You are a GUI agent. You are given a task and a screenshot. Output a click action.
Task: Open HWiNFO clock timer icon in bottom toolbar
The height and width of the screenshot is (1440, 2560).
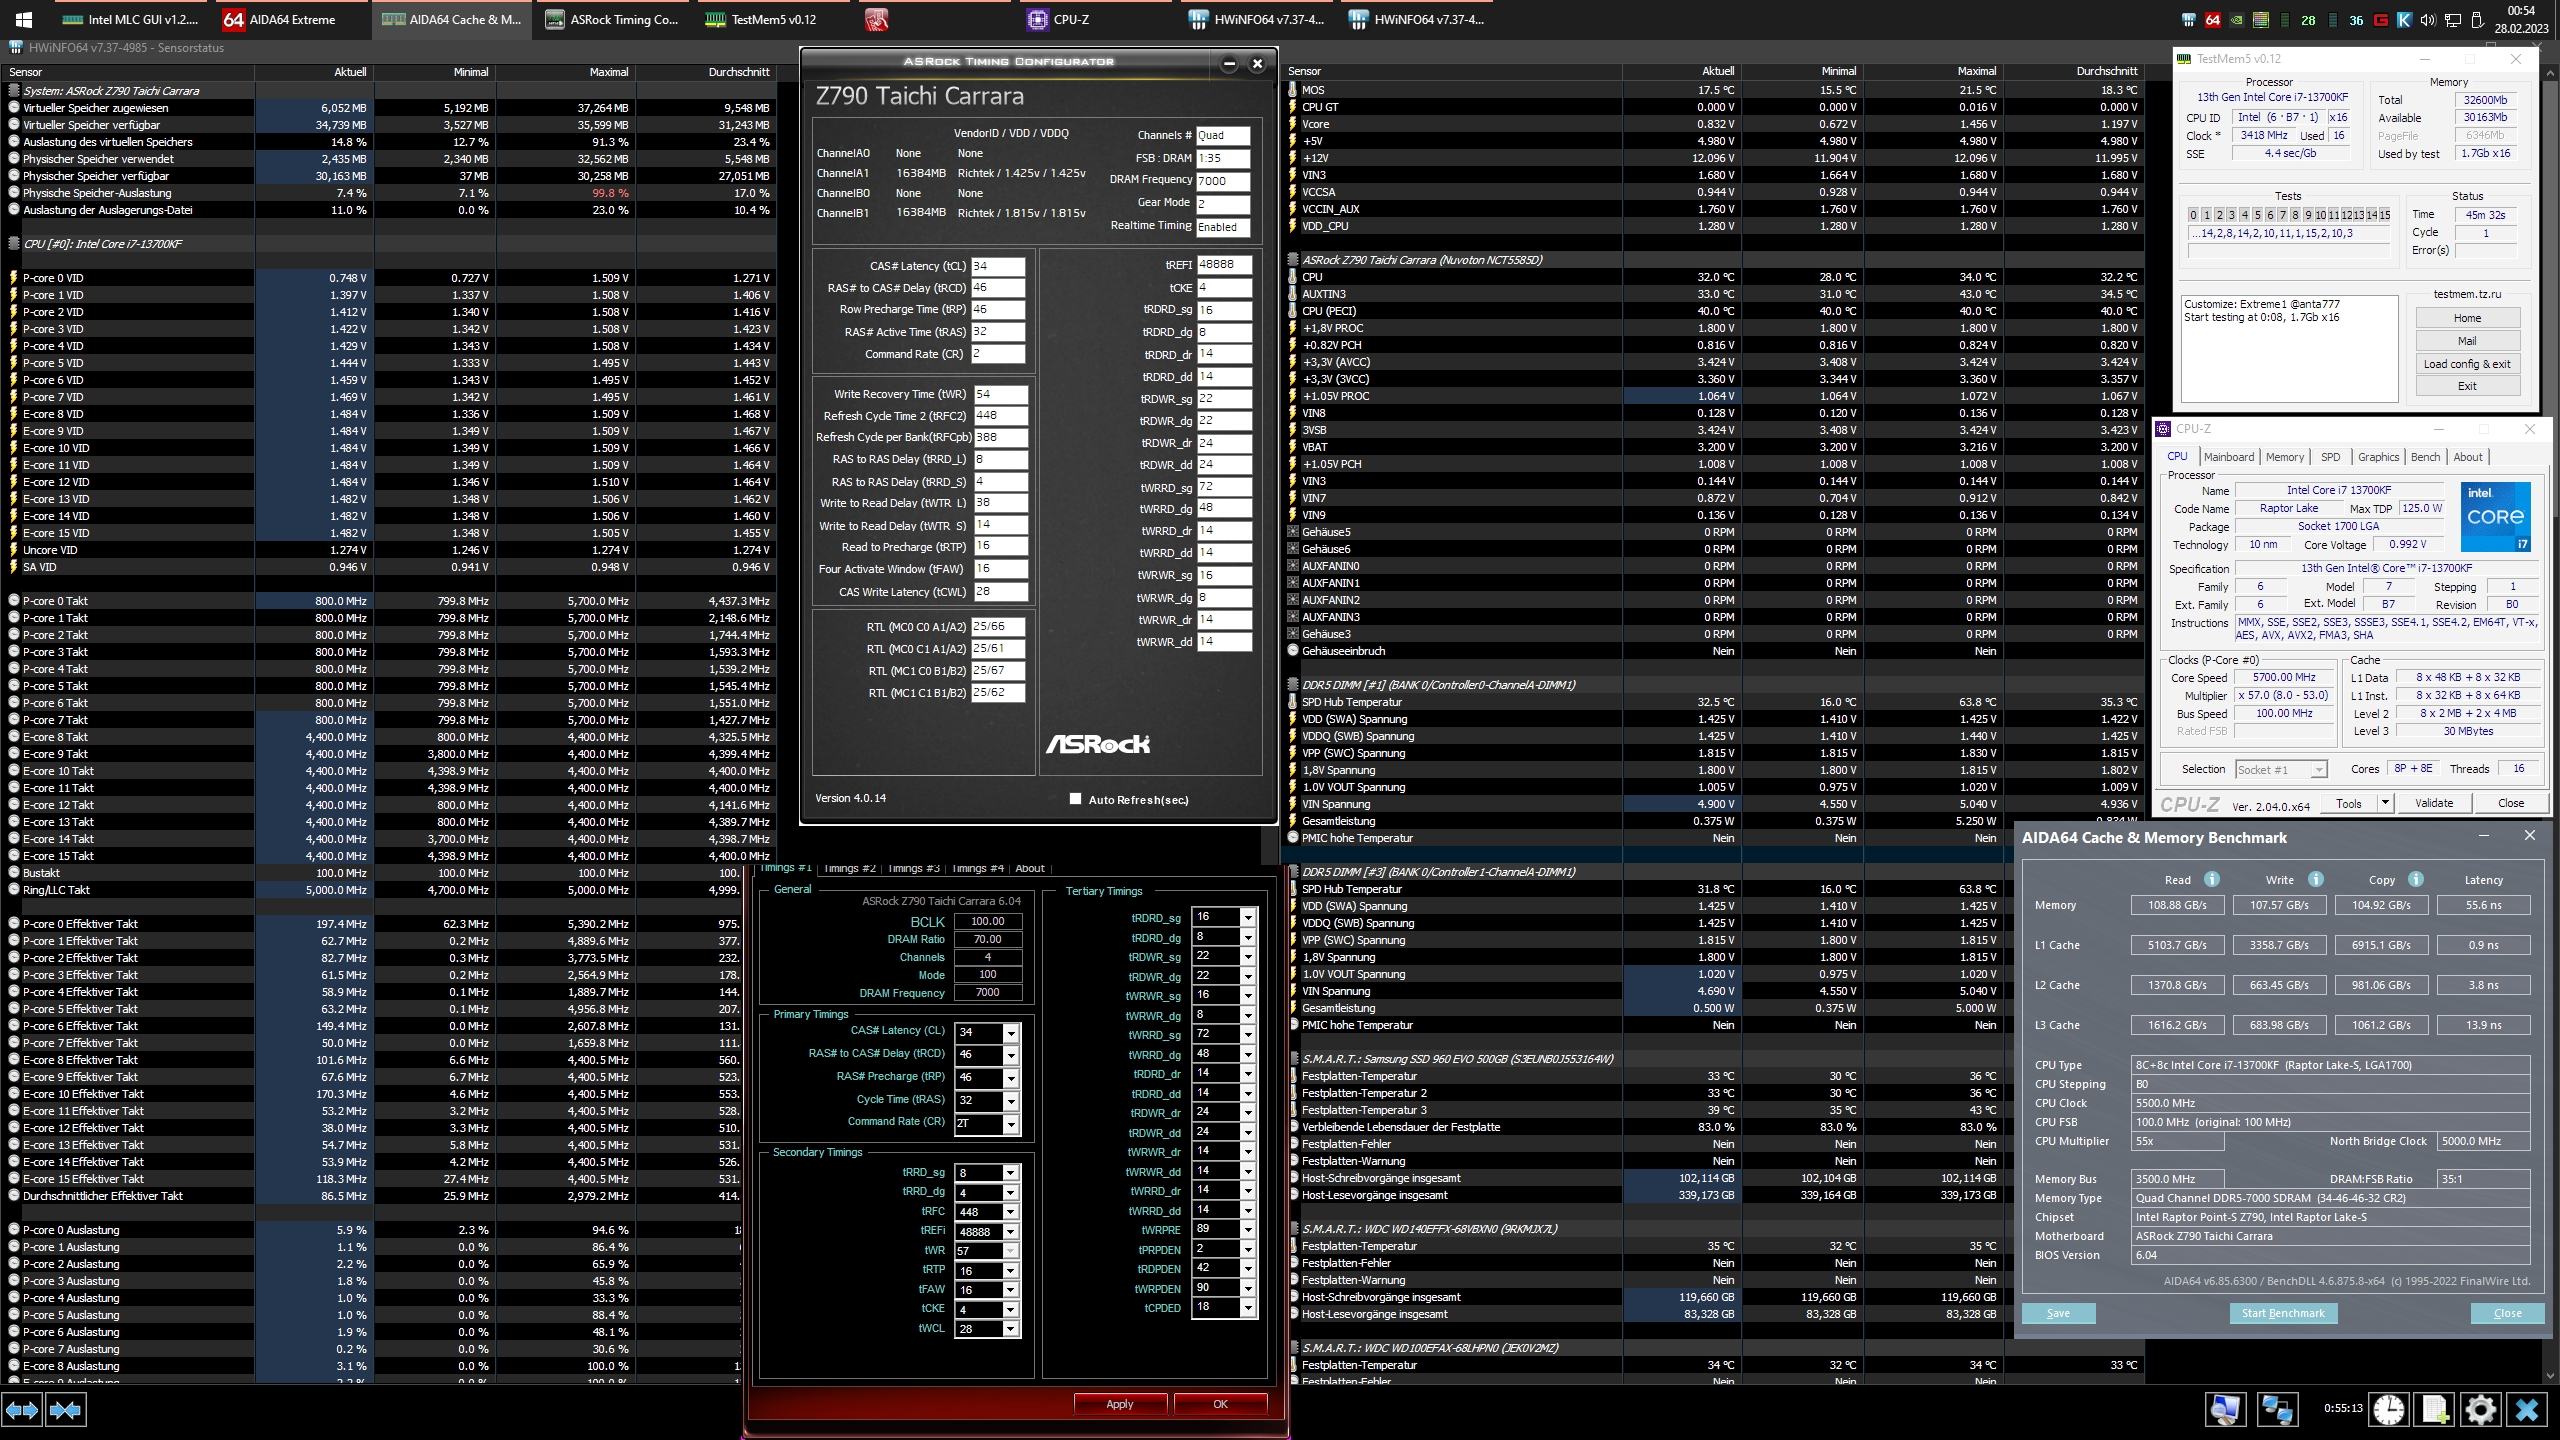pos(2388,1410)
